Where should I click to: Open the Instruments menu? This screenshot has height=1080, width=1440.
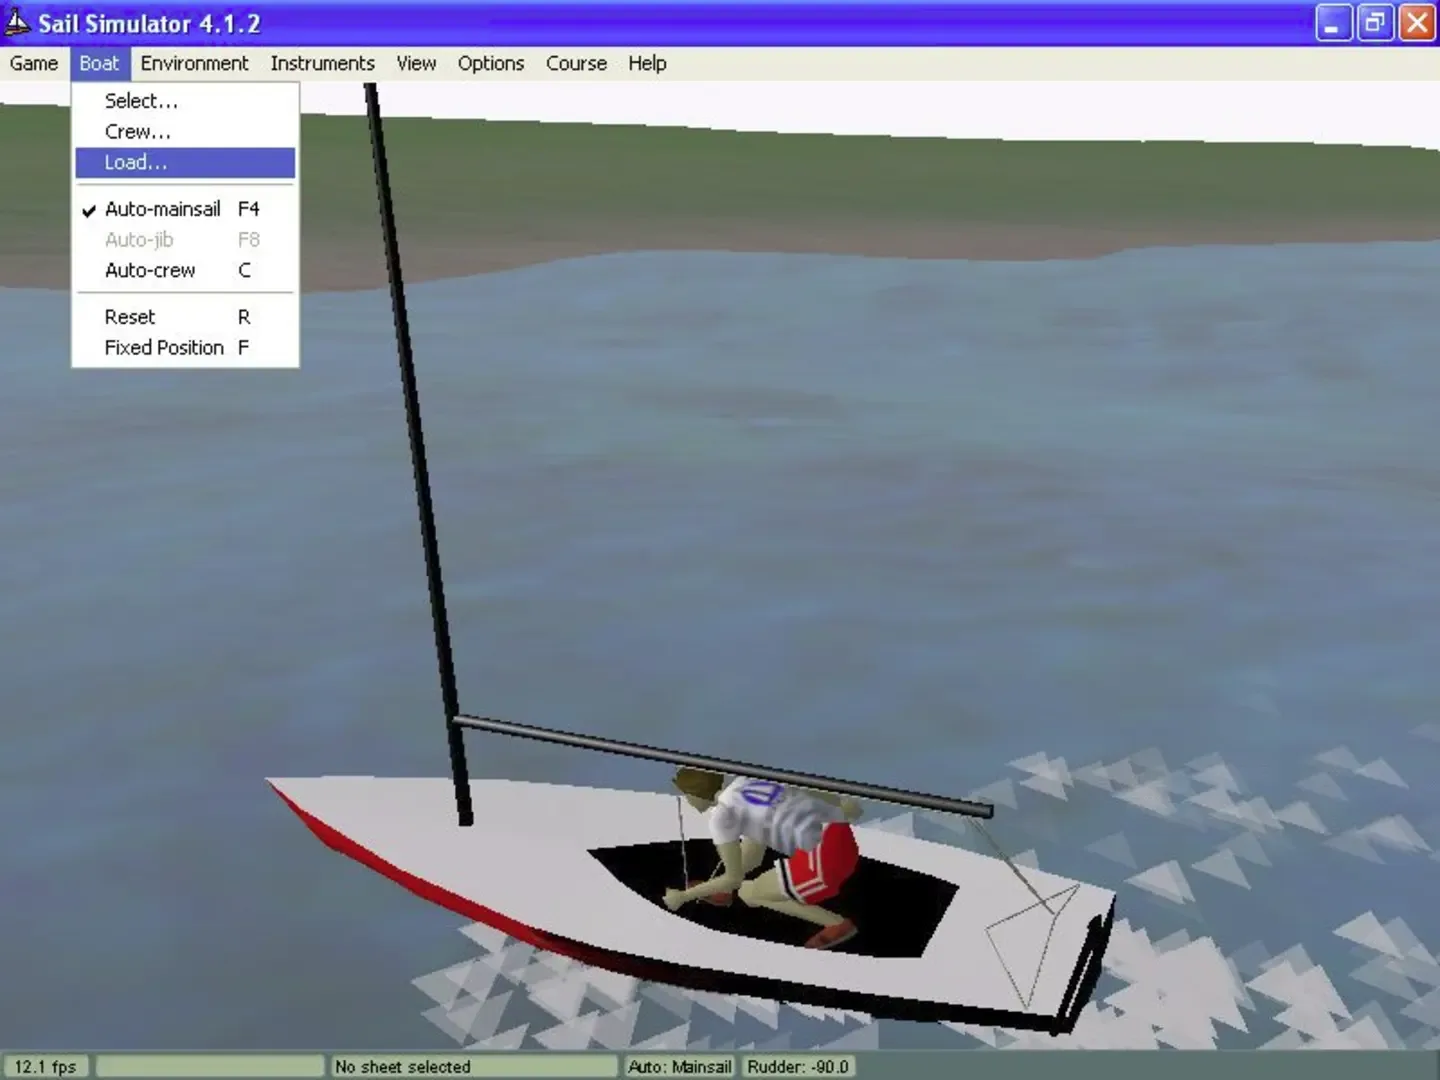pos(322,63)
